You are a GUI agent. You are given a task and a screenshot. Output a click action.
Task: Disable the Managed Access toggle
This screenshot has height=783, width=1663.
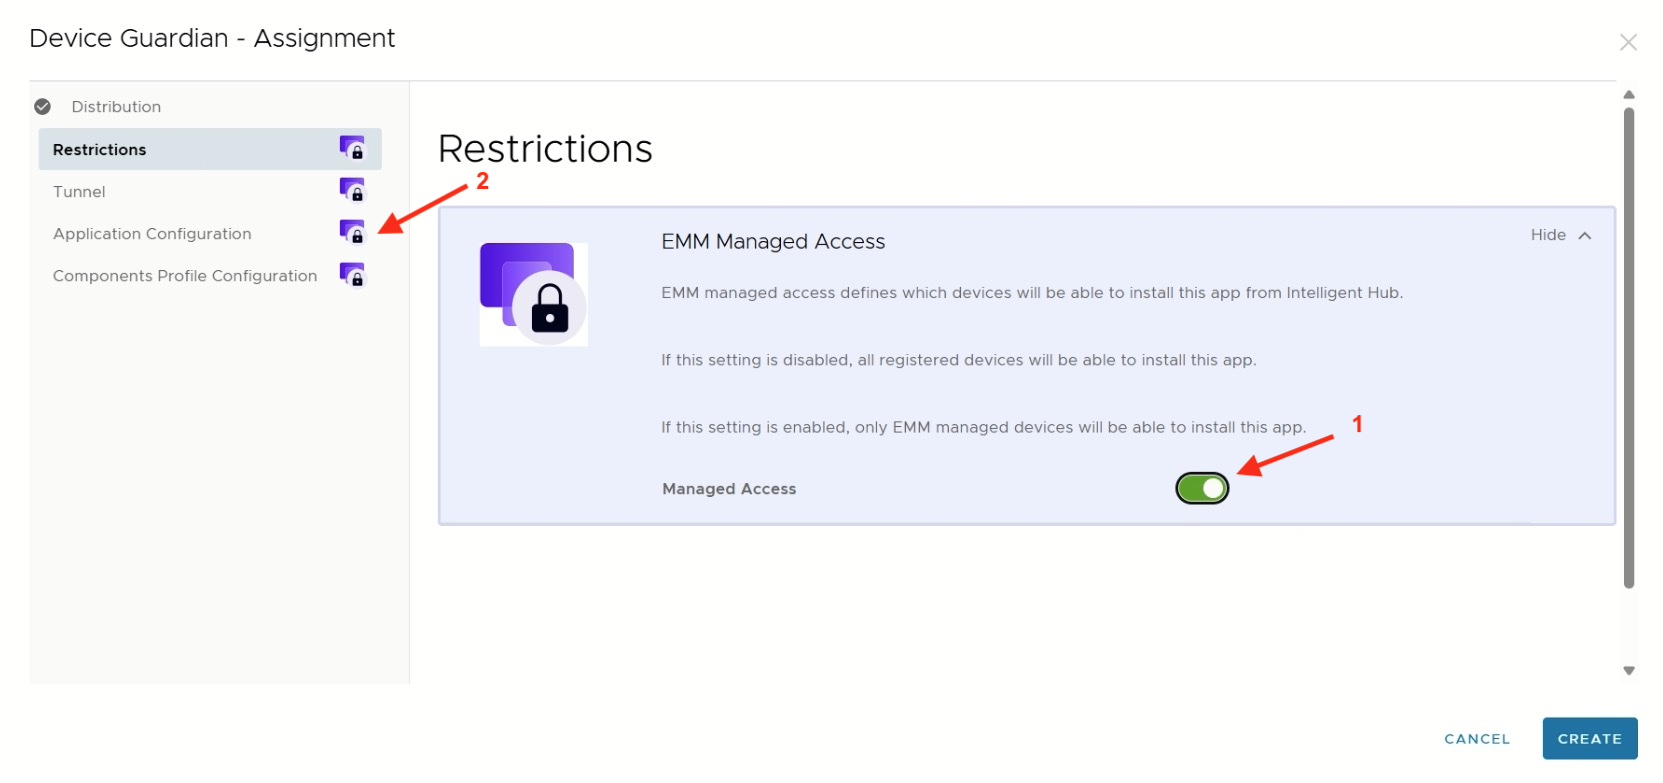tap(1202, 488)
